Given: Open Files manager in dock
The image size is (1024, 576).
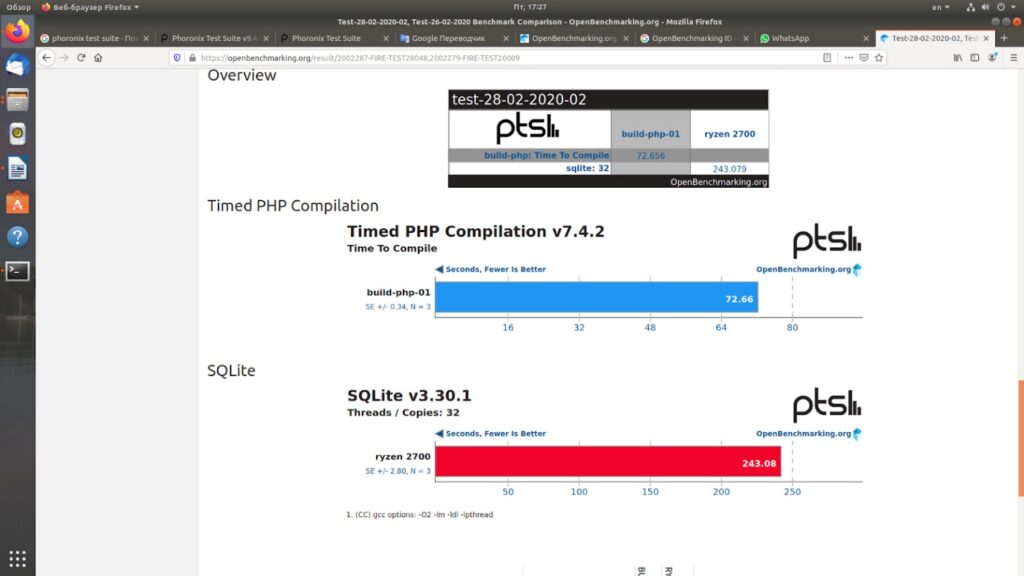Looking at the screenshot, I should pos(18,100).
